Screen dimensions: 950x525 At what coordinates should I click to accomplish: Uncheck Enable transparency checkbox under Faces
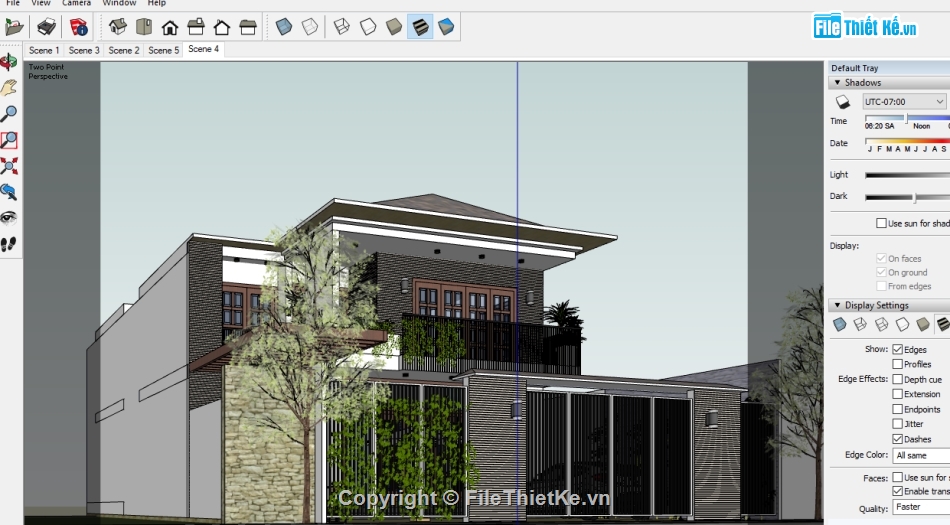pyautogui.click(x=897, y=491)
